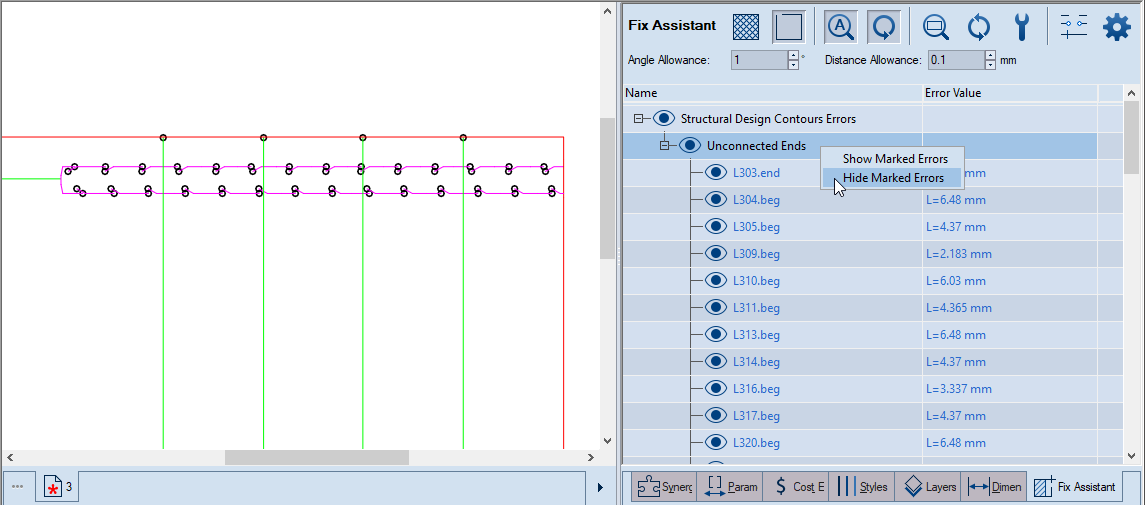The image size is (1145, 505).
Task: Click the zoom to window magnifier icon
Action: tap(936, 26)
